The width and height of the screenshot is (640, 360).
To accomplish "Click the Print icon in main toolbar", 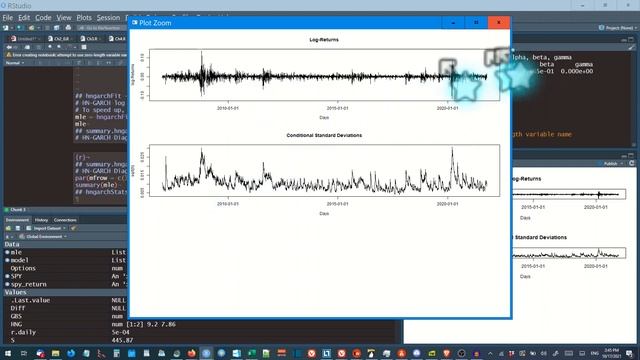I will pyautogui.click(x=68, y=28).
